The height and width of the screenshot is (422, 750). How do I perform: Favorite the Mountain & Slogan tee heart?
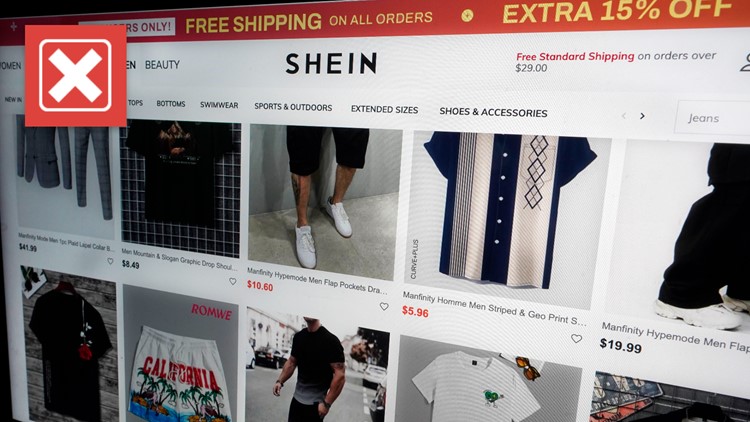point(232,282)
